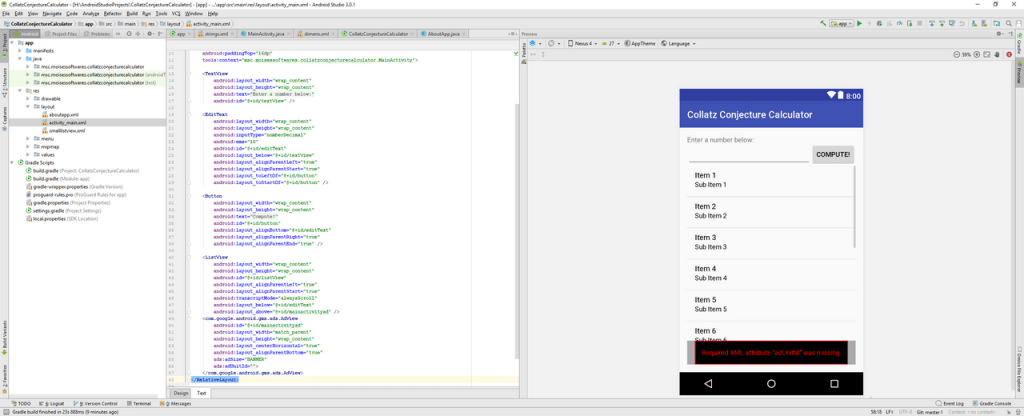
Task: Open the project structure icon in main toolbar
Action: coord(996,24)
